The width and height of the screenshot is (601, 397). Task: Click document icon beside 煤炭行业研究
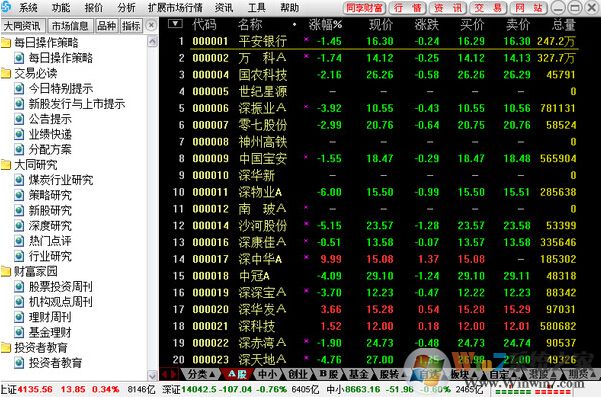pos(19,180)
